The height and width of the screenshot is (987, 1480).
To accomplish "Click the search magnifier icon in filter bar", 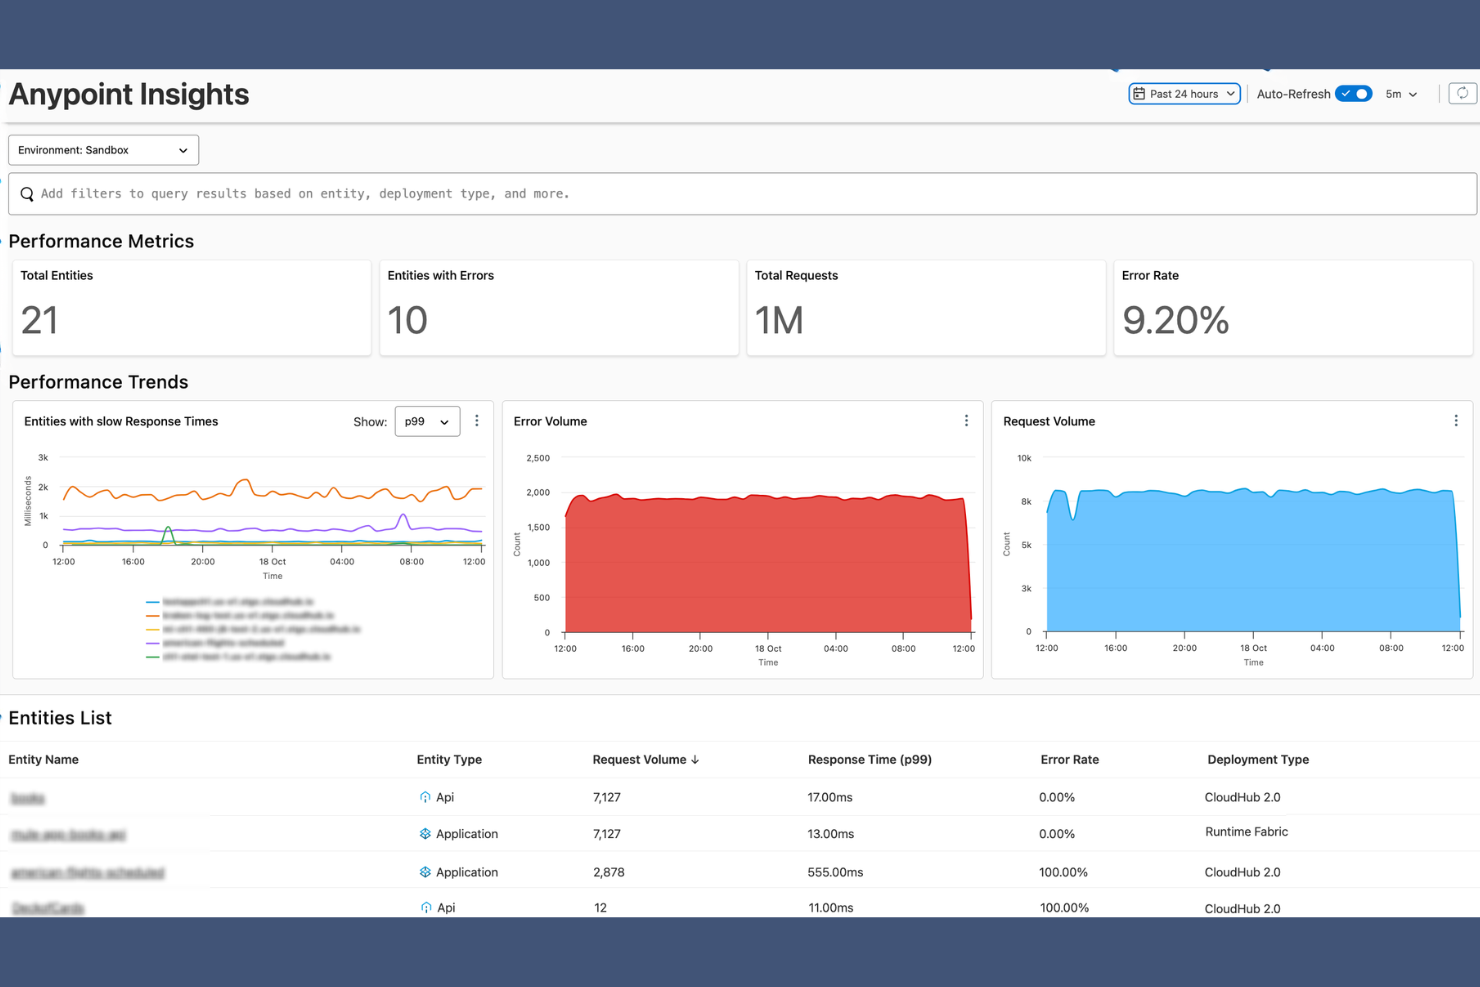I will (27, 194).
